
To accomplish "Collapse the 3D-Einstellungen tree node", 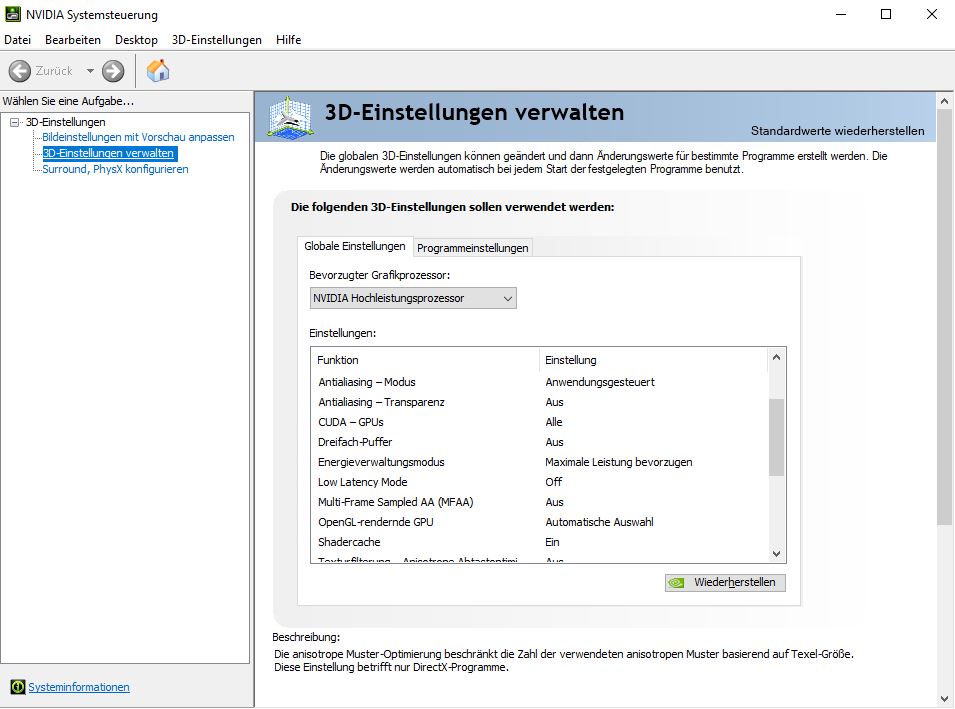I will [x=15, y=122].
